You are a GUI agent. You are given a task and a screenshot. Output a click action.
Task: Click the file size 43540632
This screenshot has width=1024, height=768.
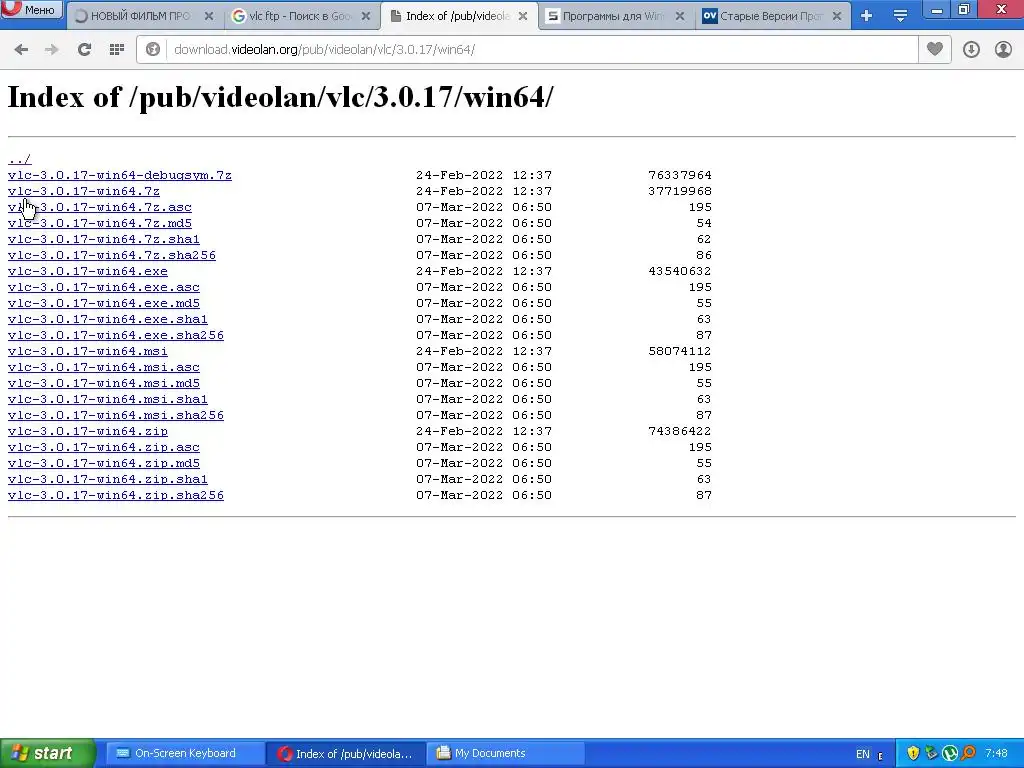pos(680,271)
